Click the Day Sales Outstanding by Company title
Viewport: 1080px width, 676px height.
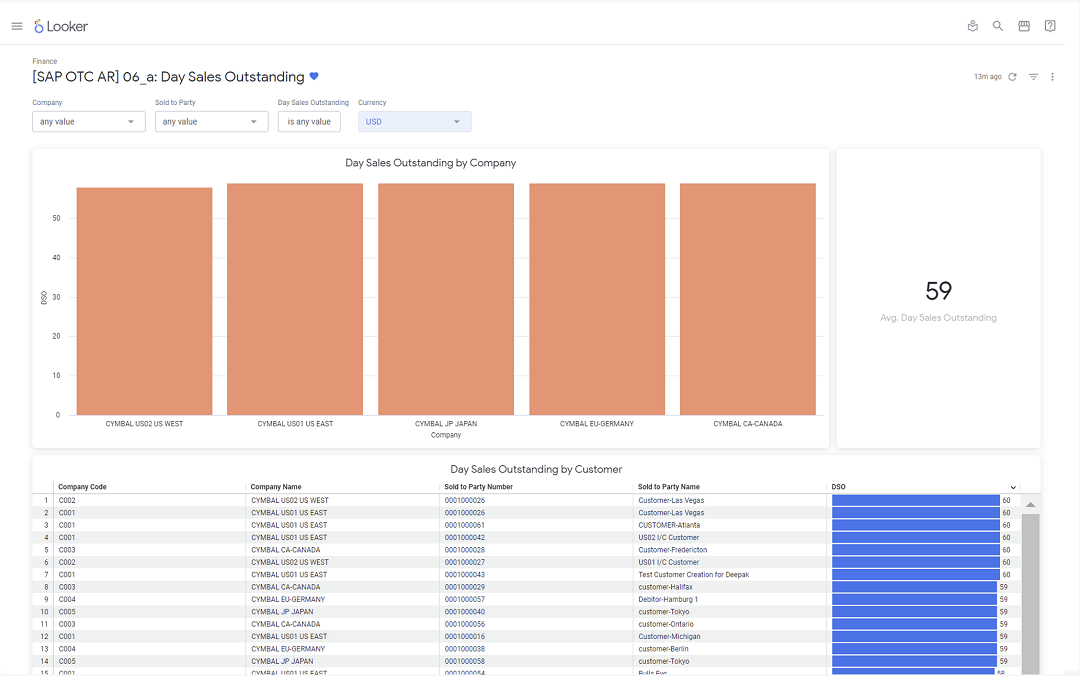tap(430, 163)
